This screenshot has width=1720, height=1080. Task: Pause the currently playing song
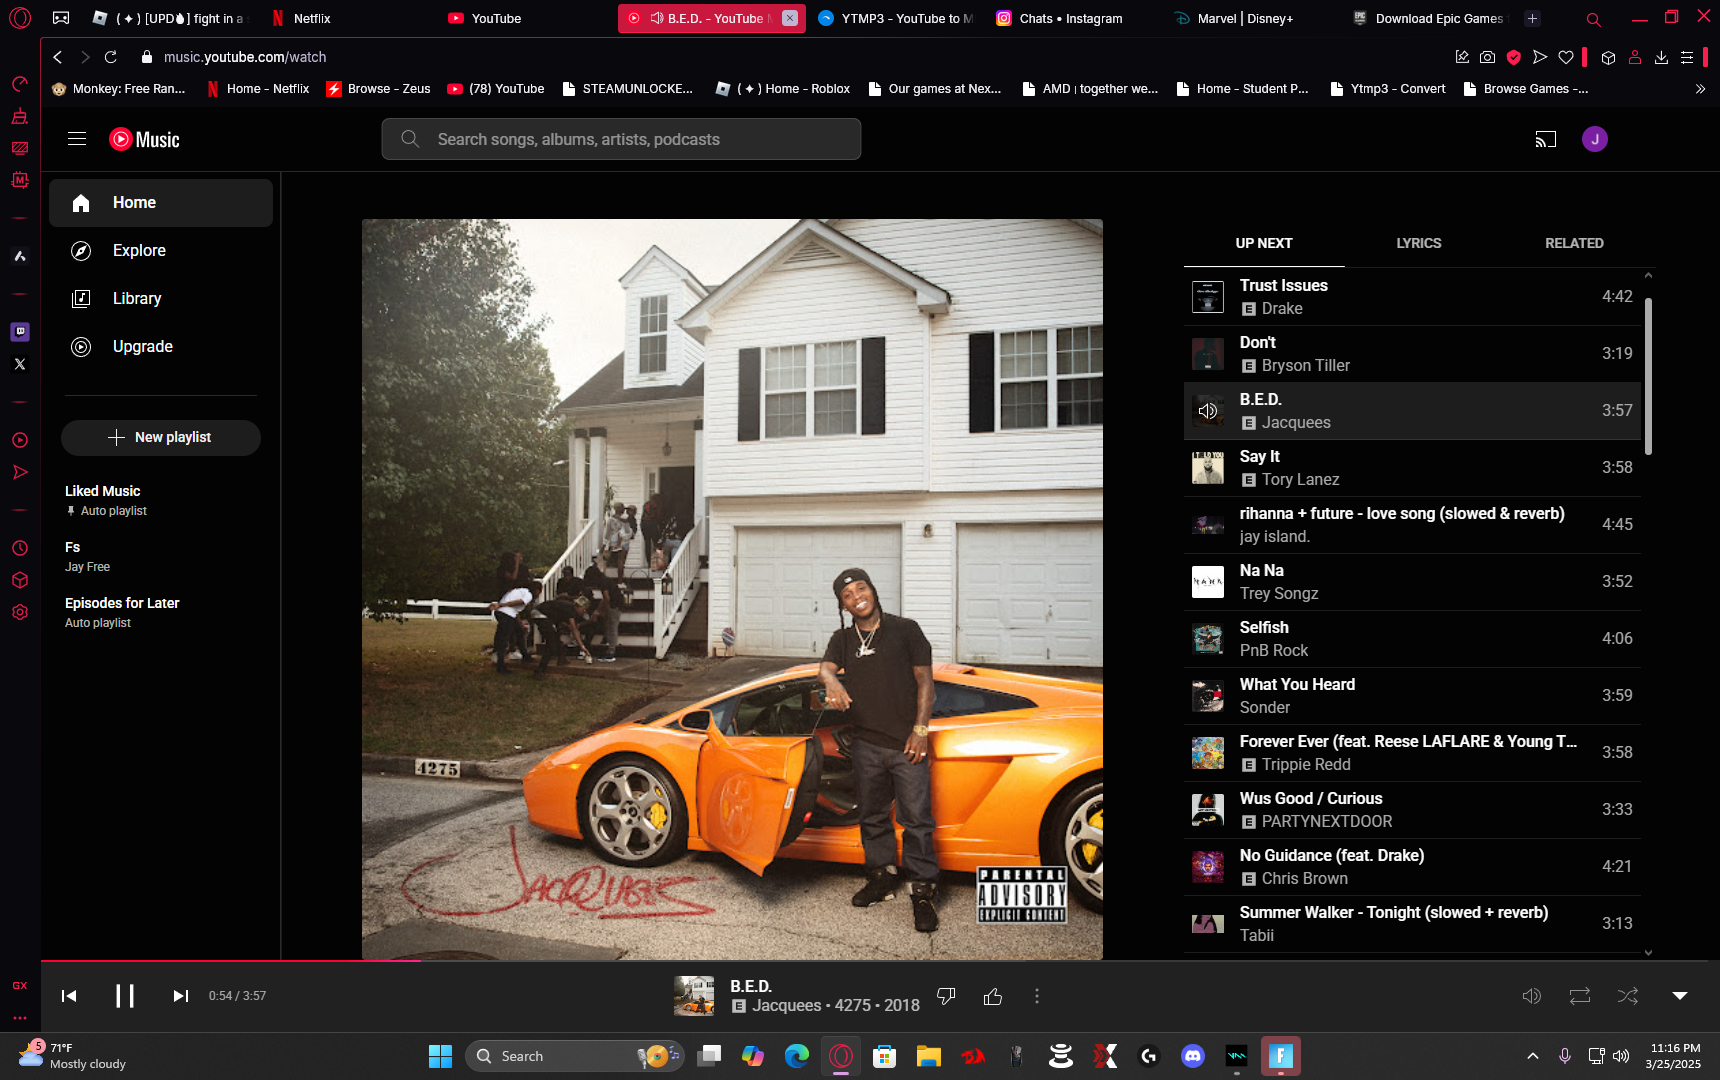(125, 996)
